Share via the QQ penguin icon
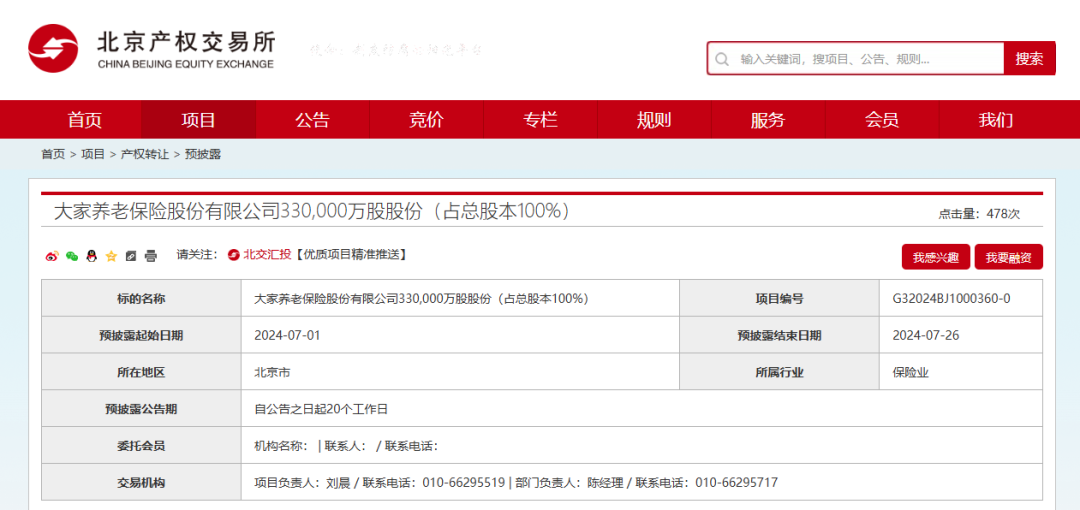1080x510 pixels. [x=92, y=256]
